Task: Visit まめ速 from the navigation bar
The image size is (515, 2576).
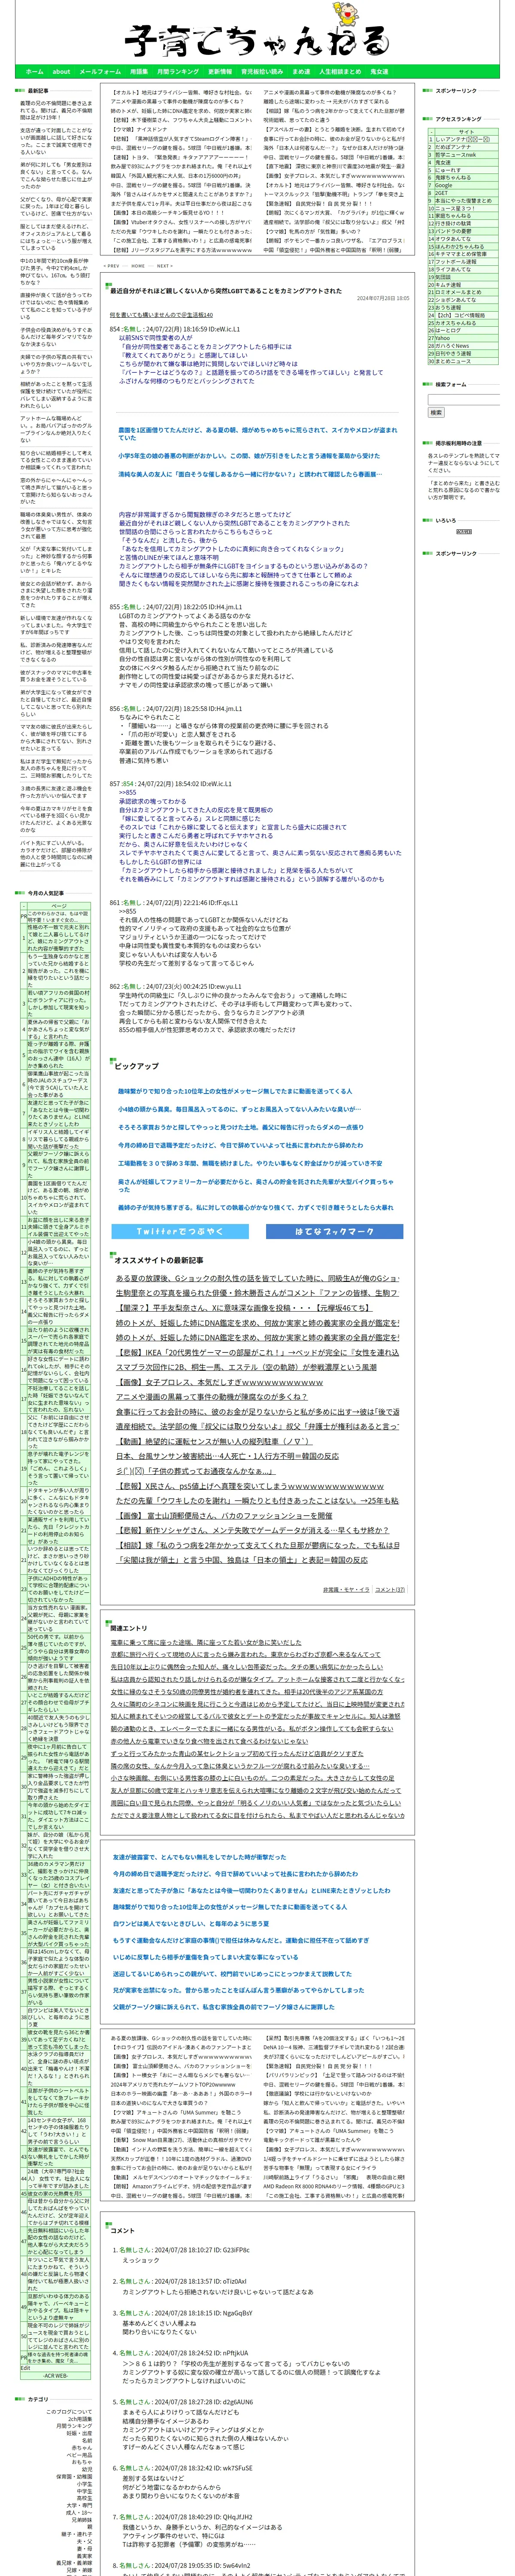Action: 301,72
